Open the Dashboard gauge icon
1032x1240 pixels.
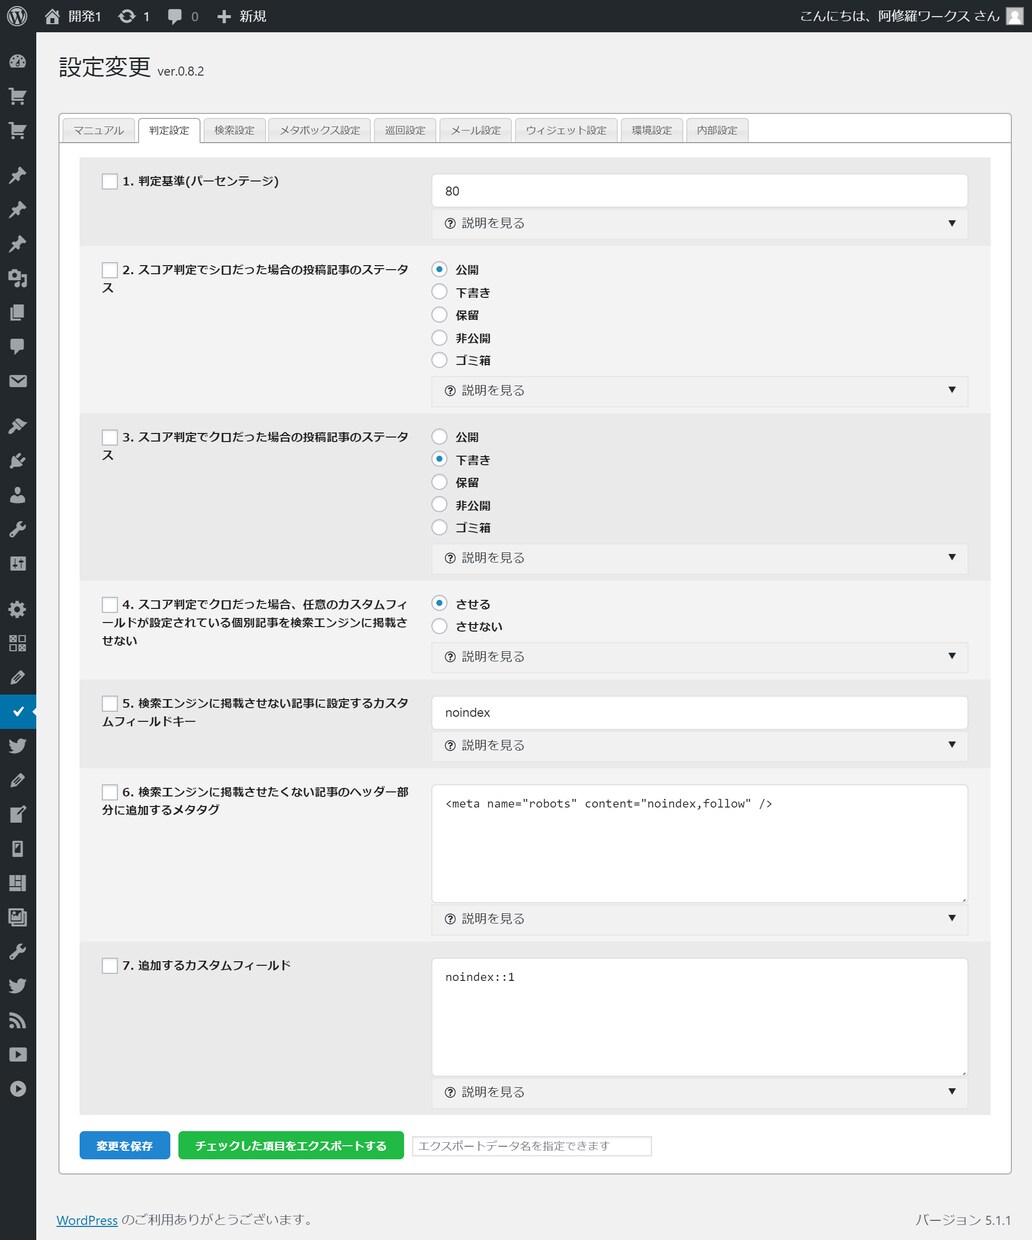(17, 62)
